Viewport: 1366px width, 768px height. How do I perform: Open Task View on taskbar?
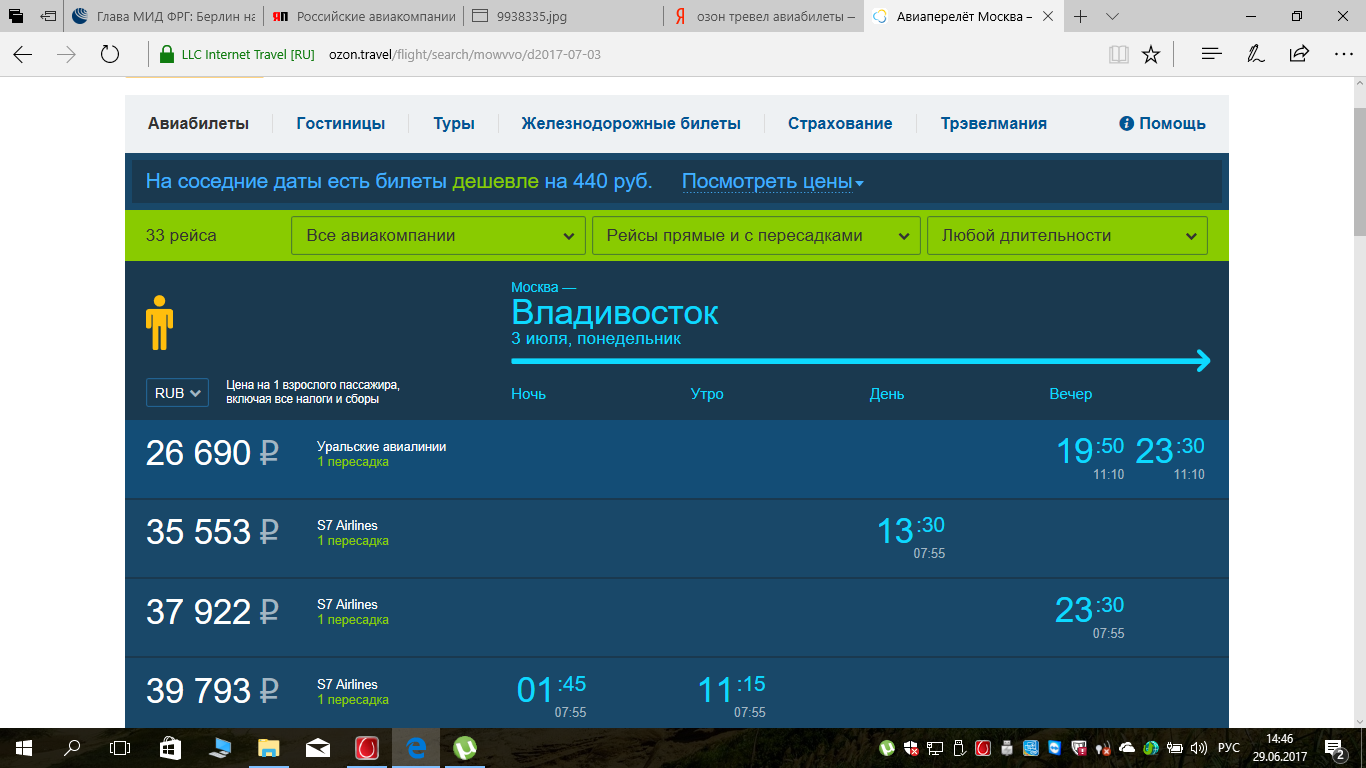(x=120, y=748)
